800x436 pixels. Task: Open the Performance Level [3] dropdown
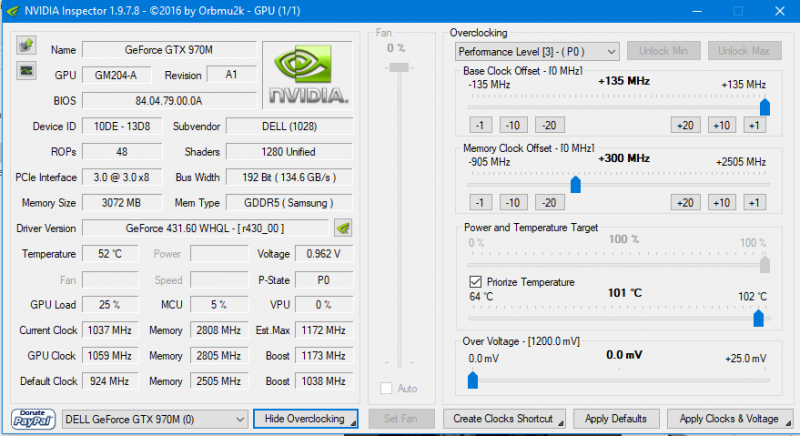click(537, 52)
